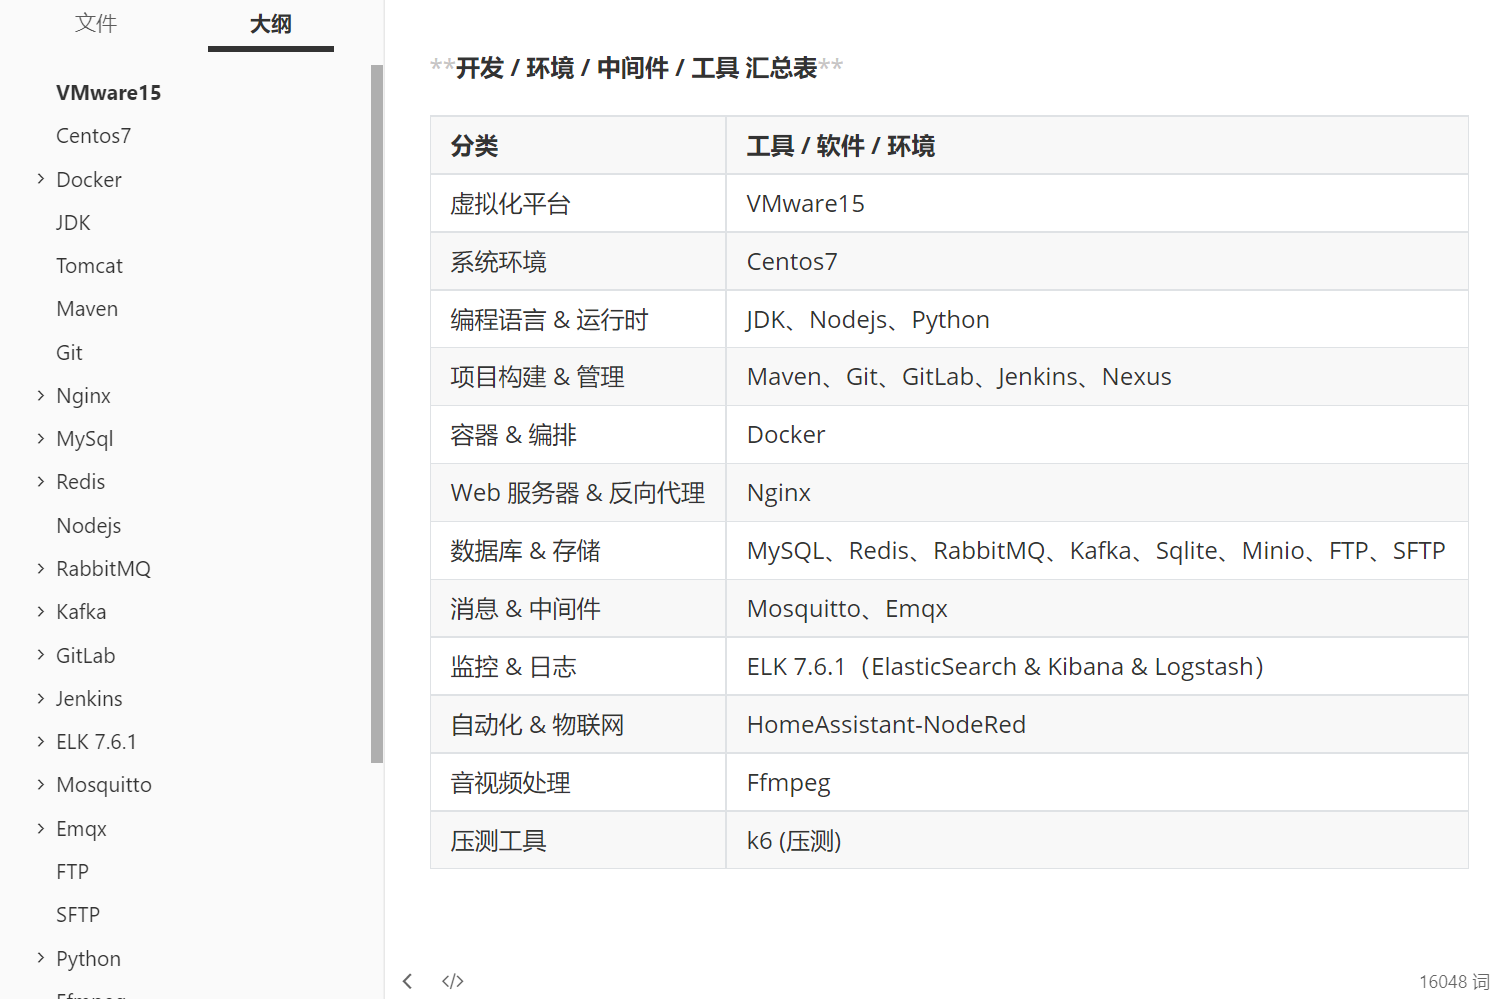Jump to Git in outline
This screenshot has width=1499, height=999.
coord(69,352)
